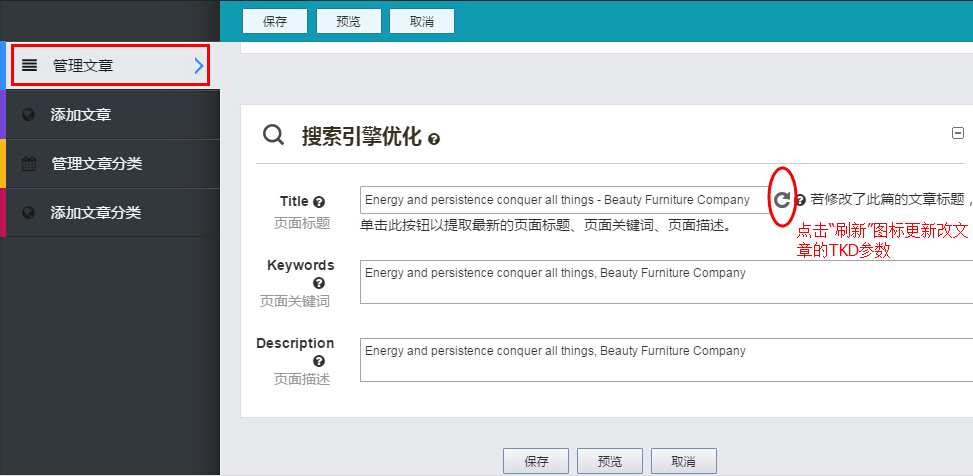Click the list icon beside 管理文章
973x476 pixels.
[29, 65]
